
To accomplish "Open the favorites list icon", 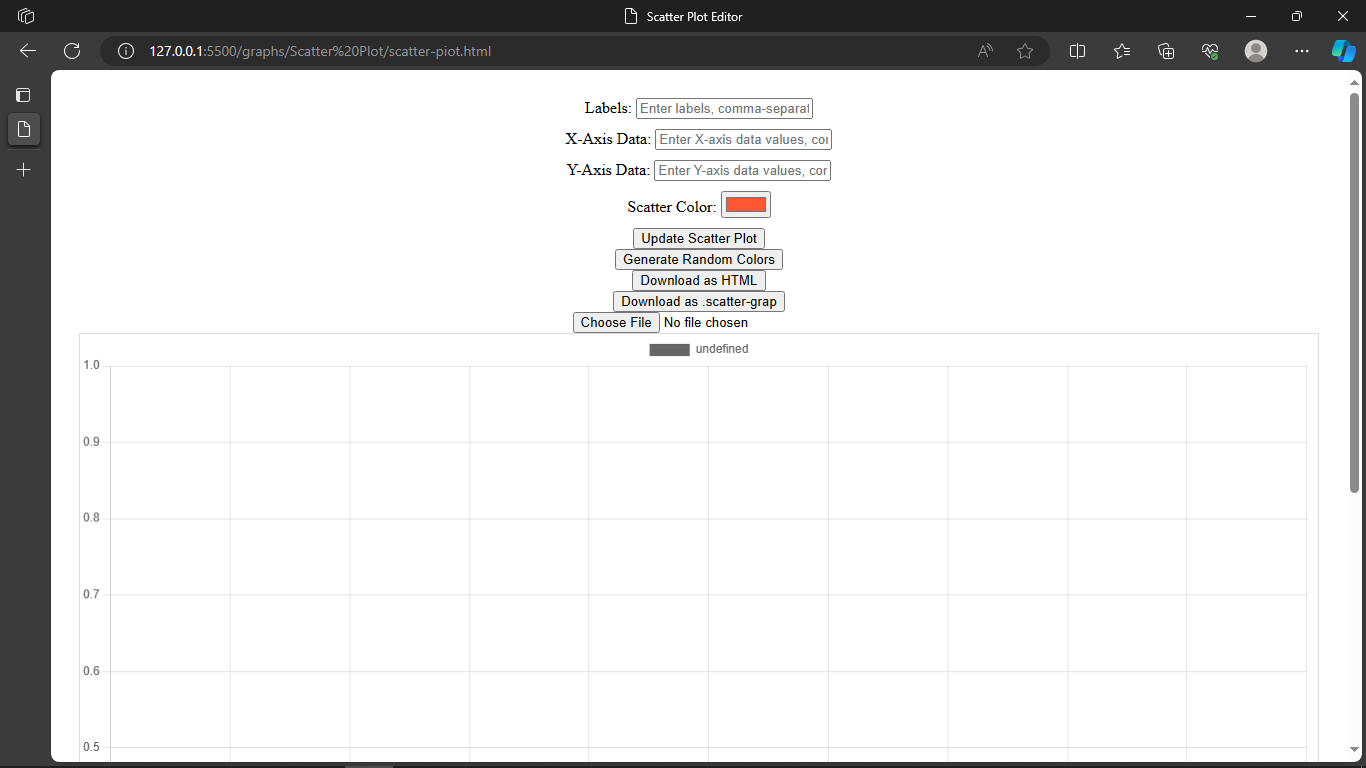I will tap(1122, 51).
